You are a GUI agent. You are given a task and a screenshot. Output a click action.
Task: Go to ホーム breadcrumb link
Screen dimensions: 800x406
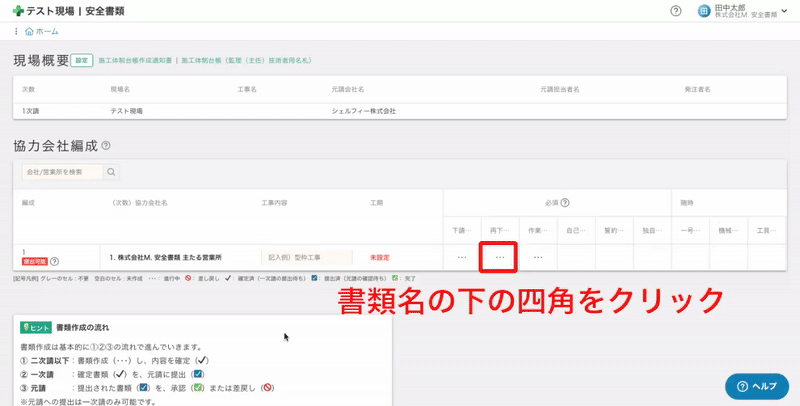tap(42, 32)
